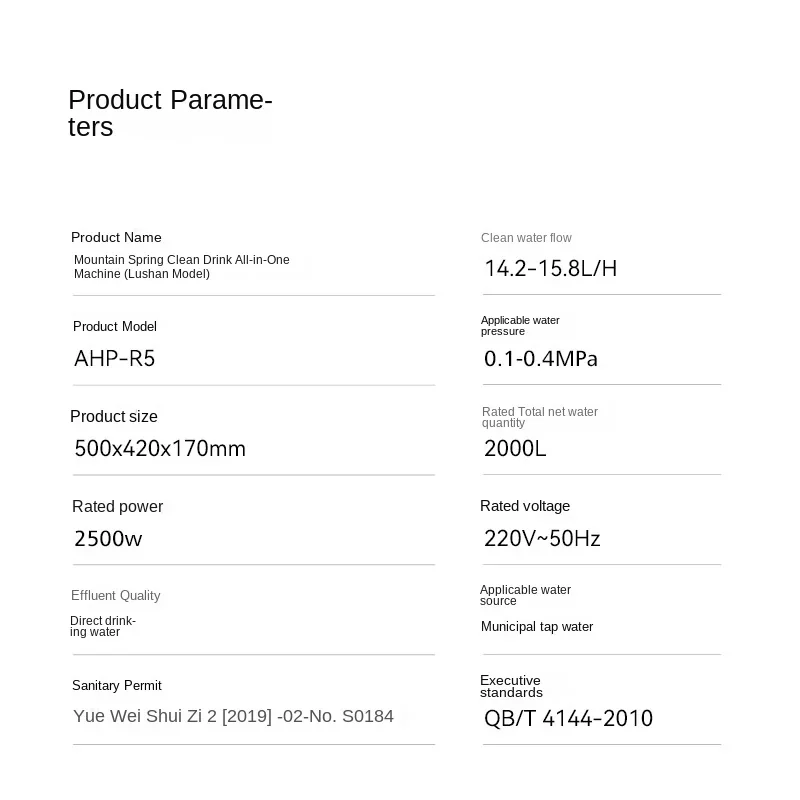Select the Executive standards label

511,686
